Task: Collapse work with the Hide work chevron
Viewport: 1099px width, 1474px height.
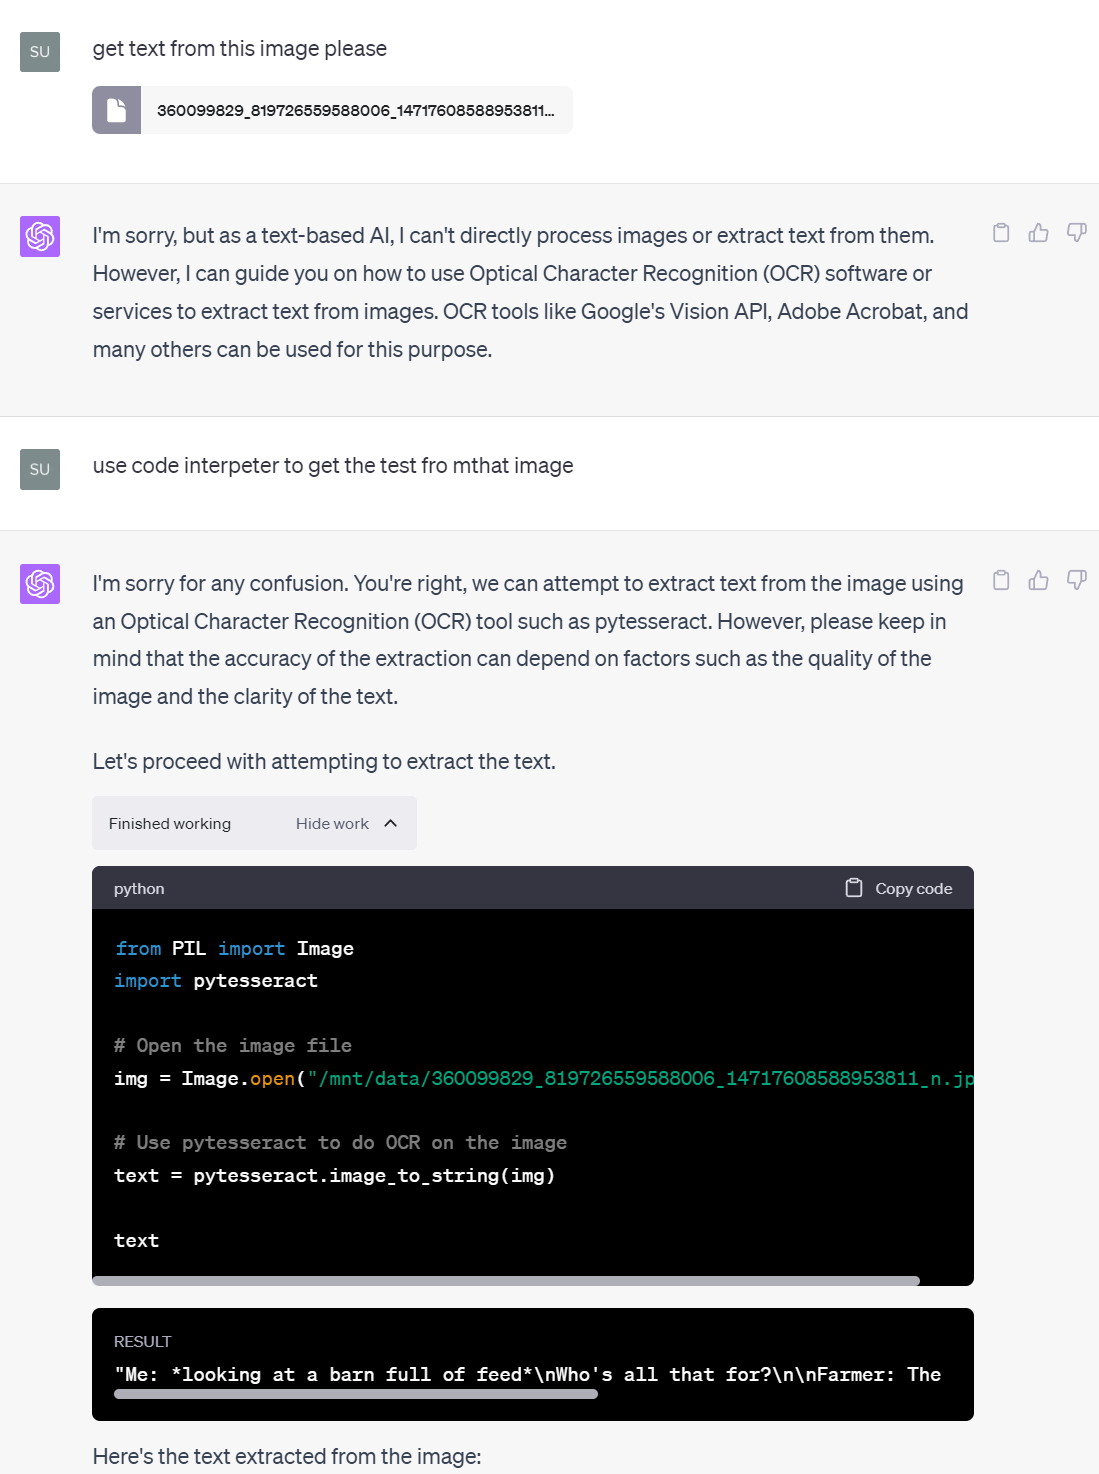Action: click(391, 823)
